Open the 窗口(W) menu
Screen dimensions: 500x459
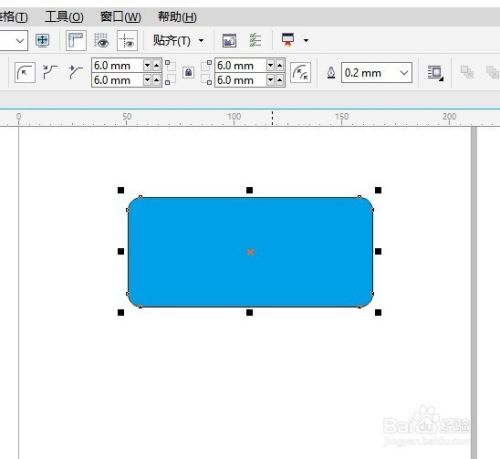coord(121,16)
